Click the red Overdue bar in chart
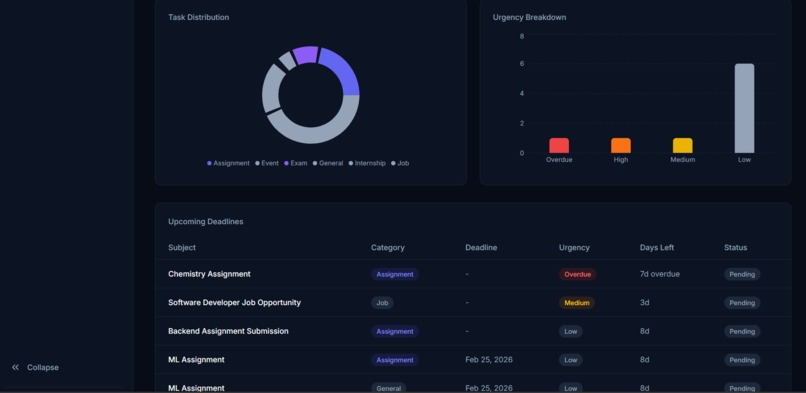Image resolution: width=806 pixels, height=393 pixels. click(559, 145)
